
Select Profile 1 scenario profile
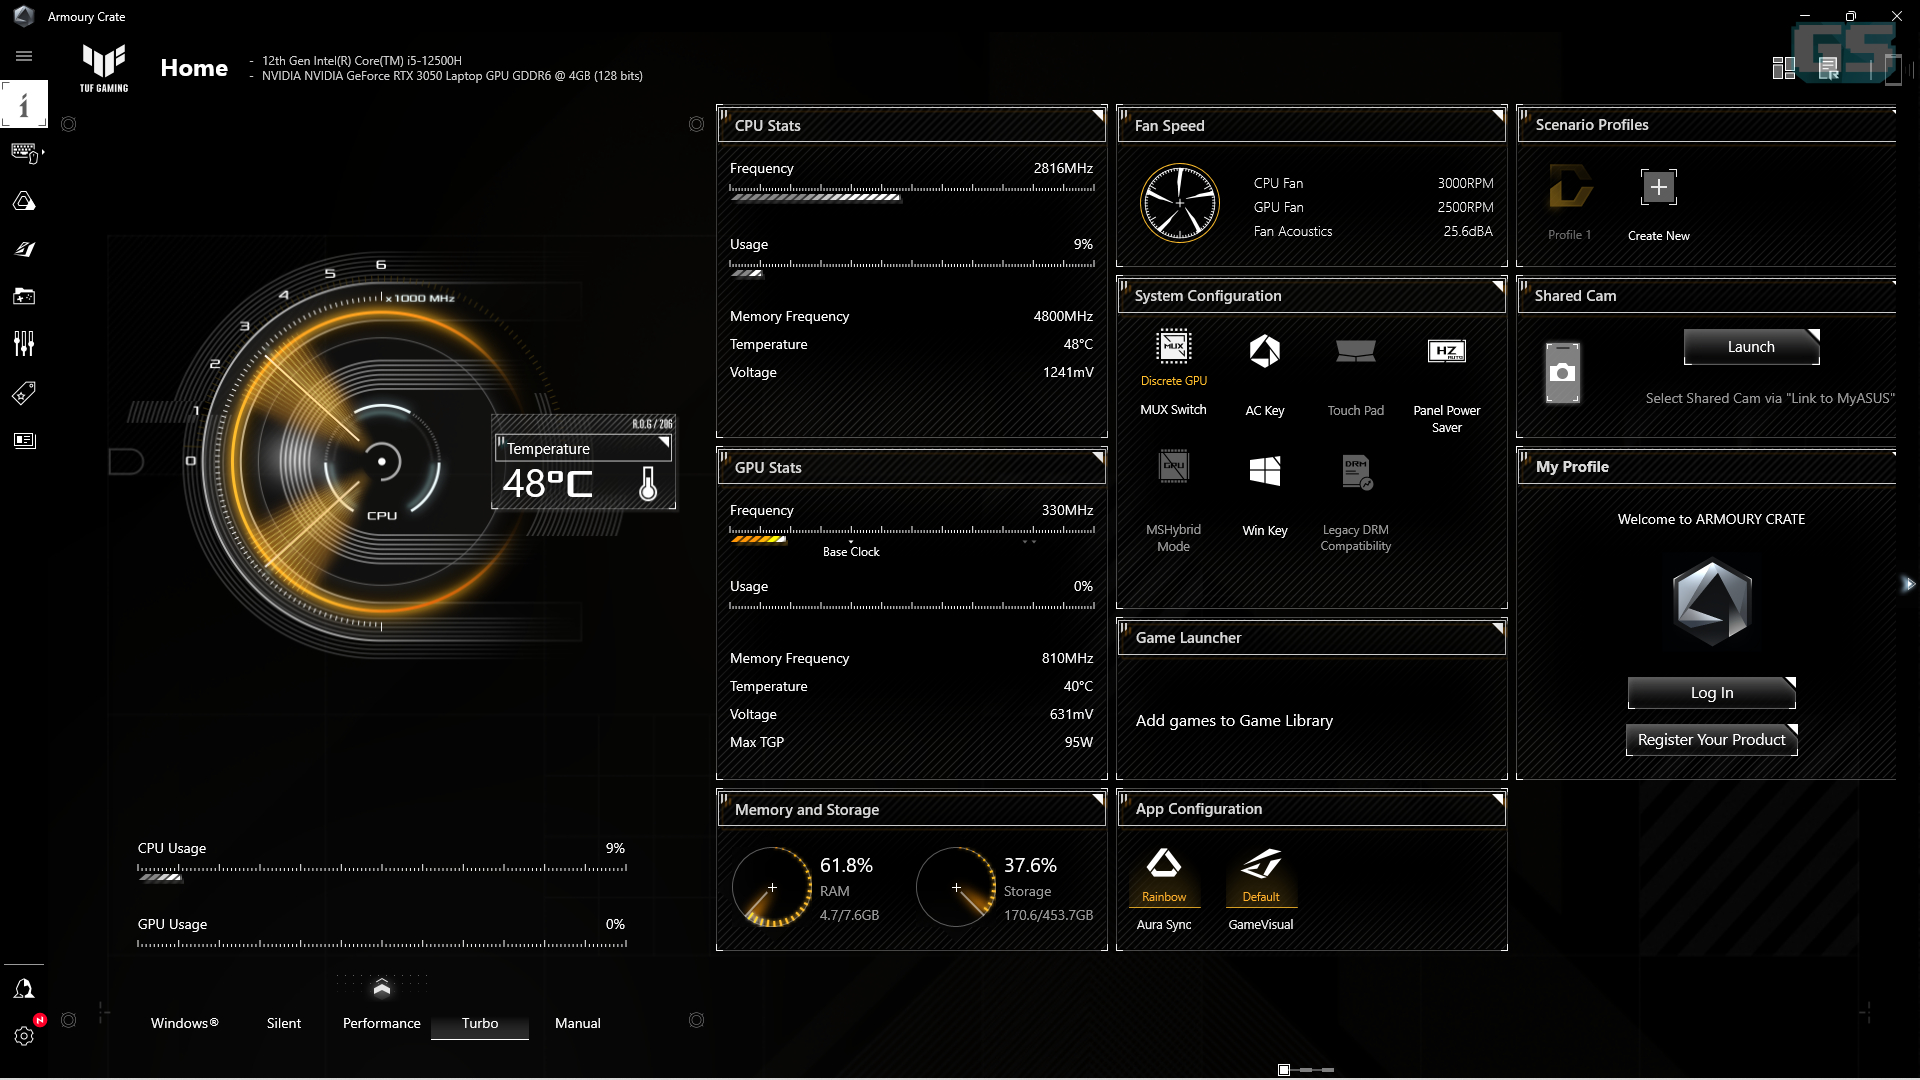(1569, 203)
